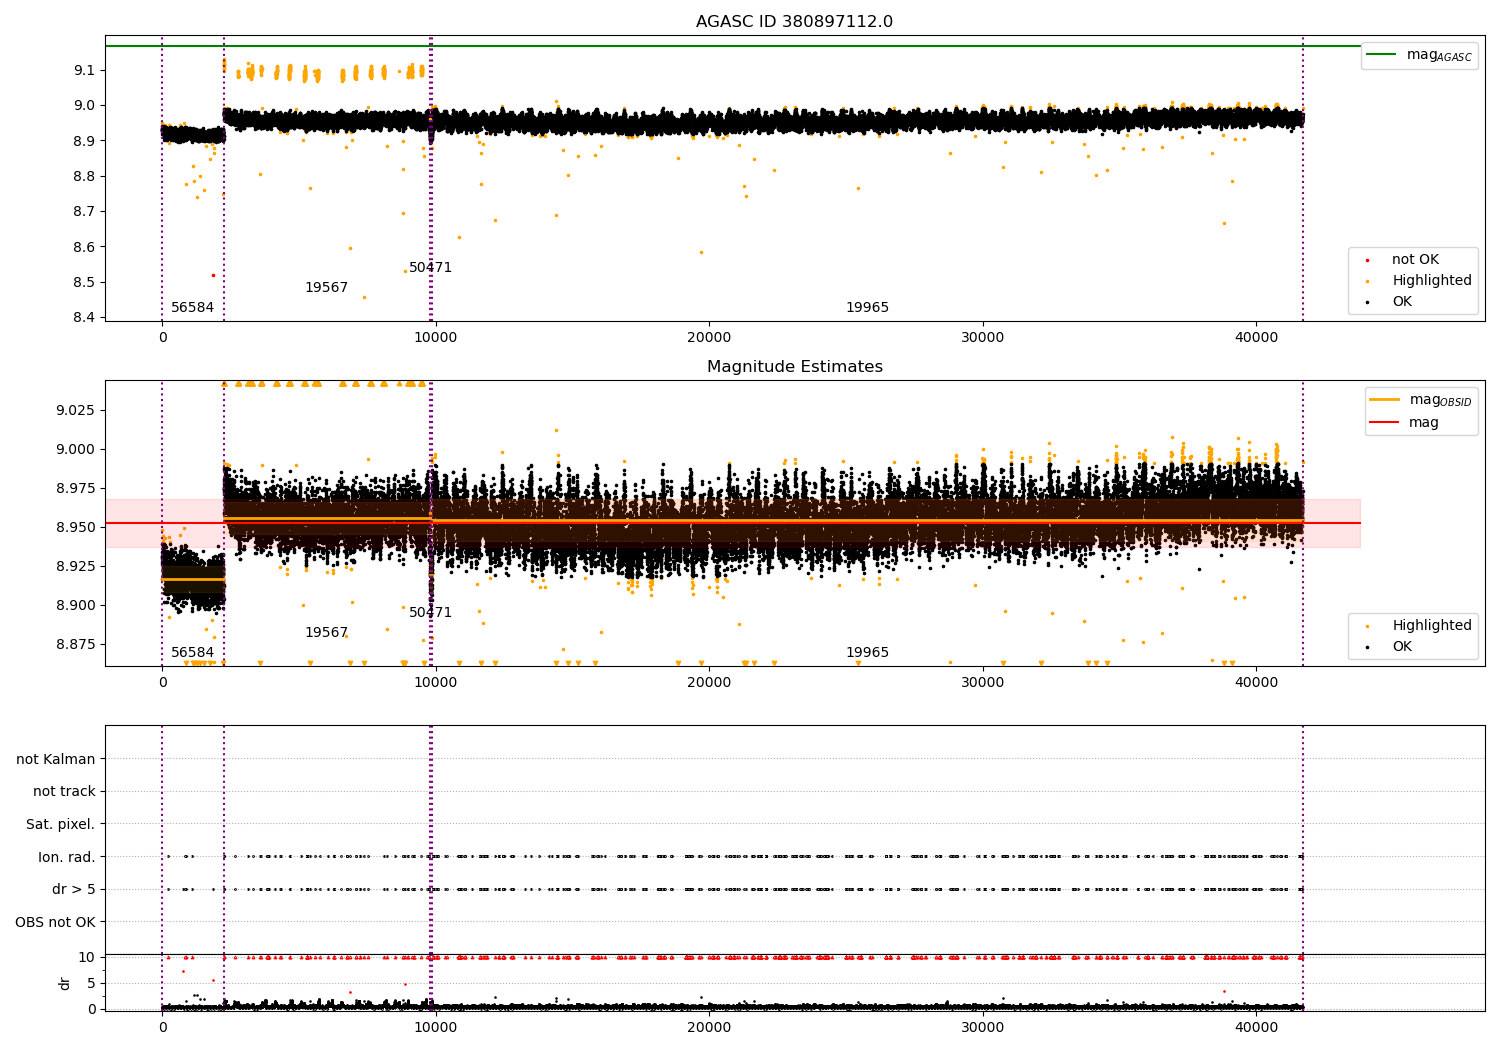Image resolution: width=1500 pixels, height=1050 pixels.
Task: Click Highlighted legend marker in Magnitude Estimates plot
Action: point(1367,626)
